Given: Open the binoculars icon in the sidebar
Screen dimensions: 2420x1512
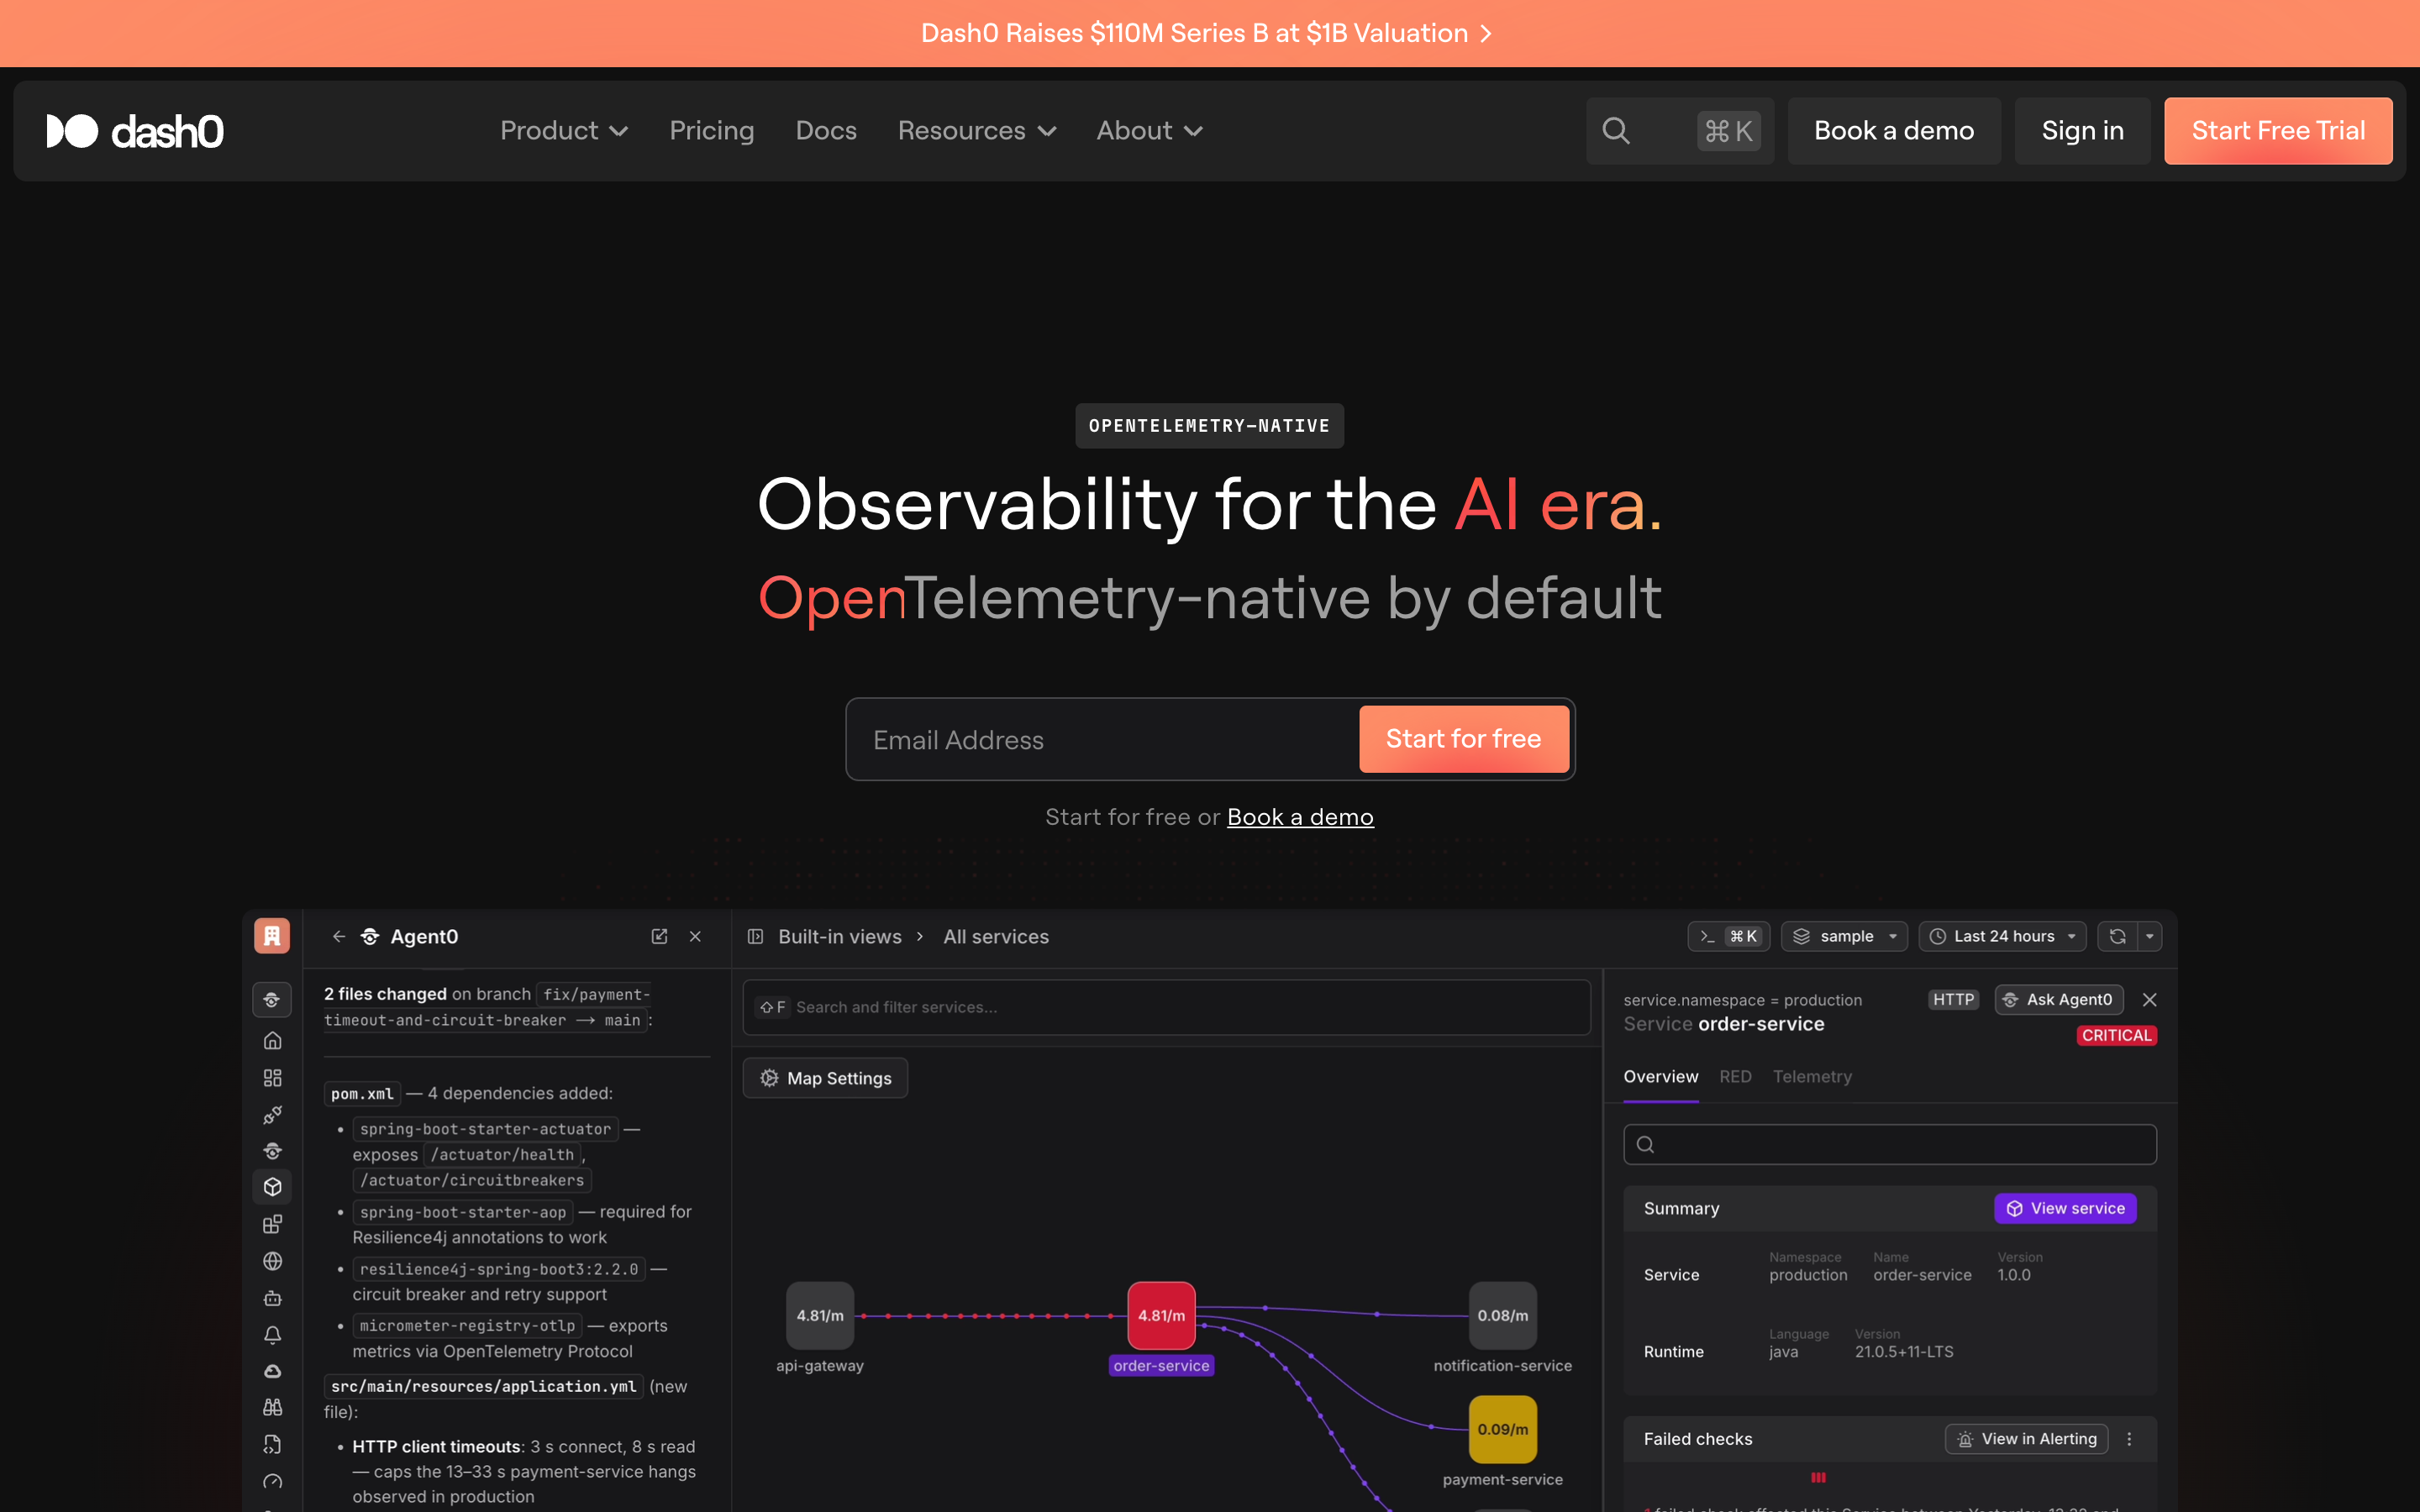Looking at the screenshot, I should click(x=272, y=1408).
